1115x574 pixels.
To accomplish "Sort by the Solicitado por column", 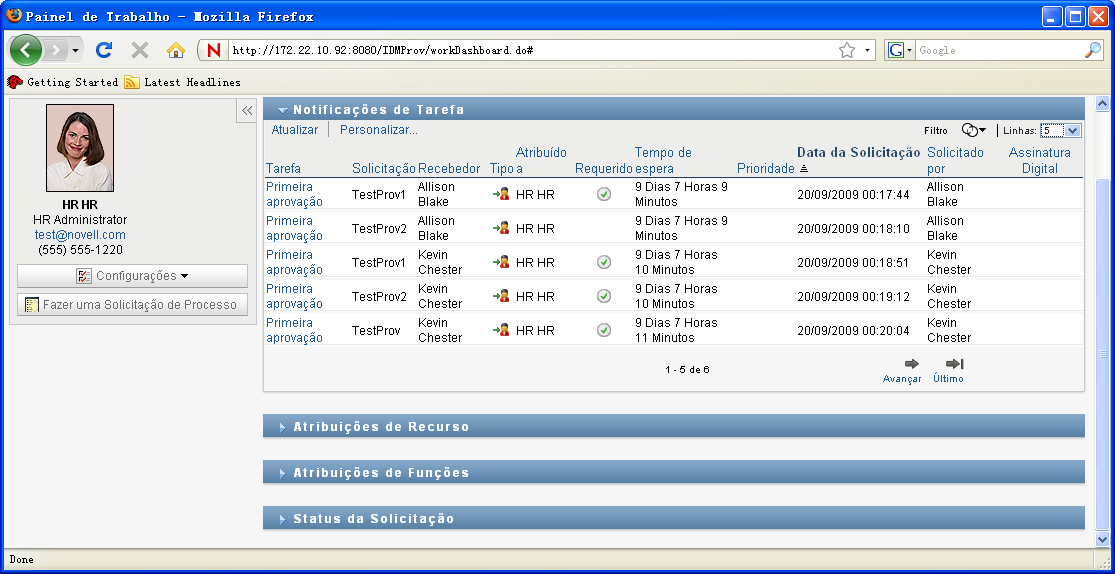I will click(x=955, y=161).
